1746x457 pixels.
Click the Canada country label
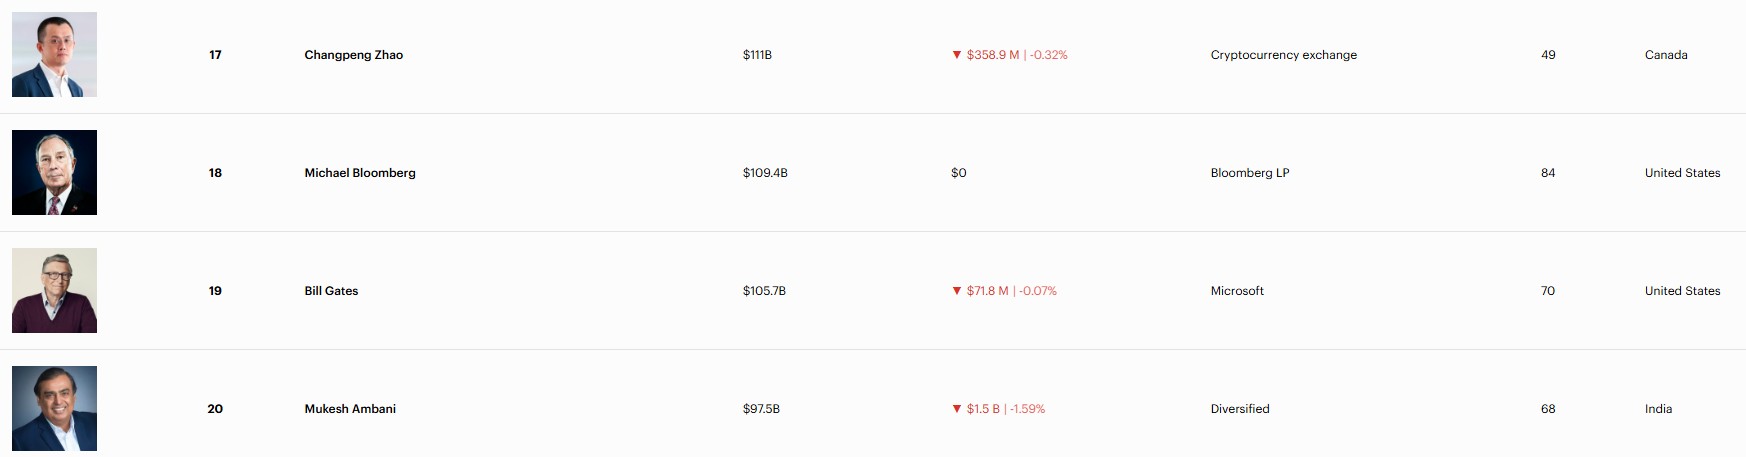point(1666,55)
